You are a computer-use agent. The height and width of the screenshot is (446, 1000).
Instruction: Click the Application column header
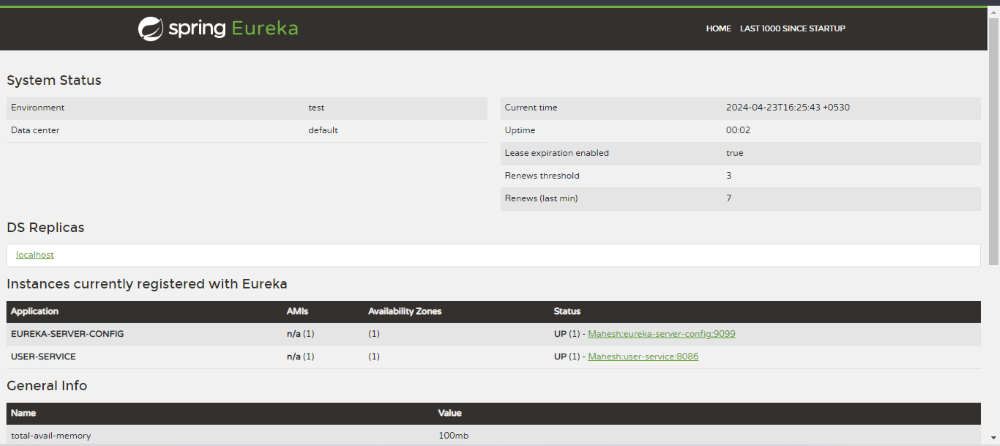(35, 311)
